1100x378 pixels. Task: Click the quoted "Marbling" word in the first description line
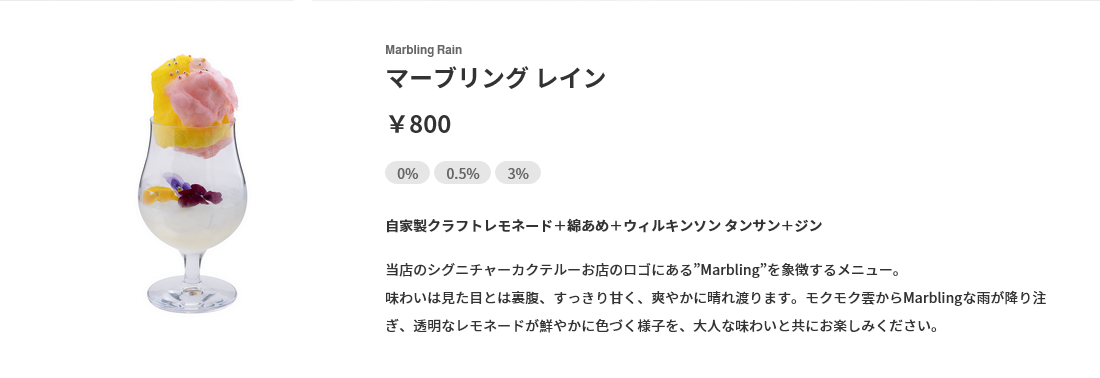[731, 270]
